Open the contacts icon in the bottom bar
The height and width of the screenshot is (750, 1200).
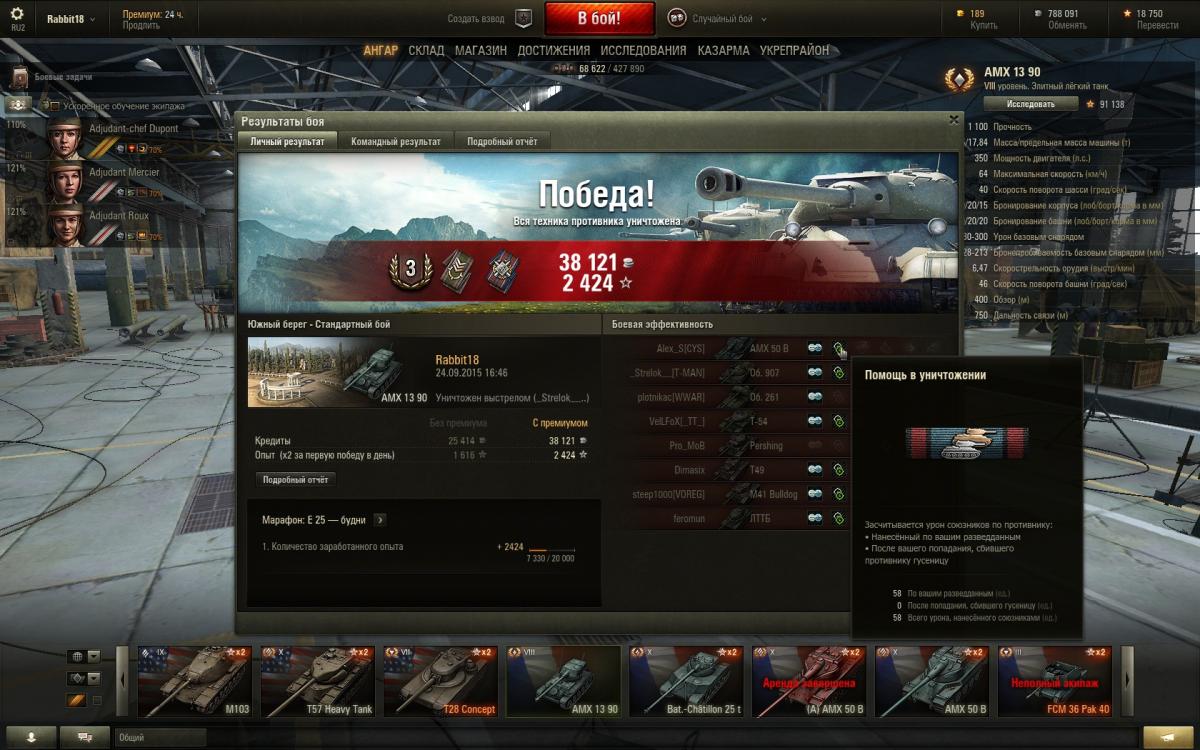[x=32, y=737]
